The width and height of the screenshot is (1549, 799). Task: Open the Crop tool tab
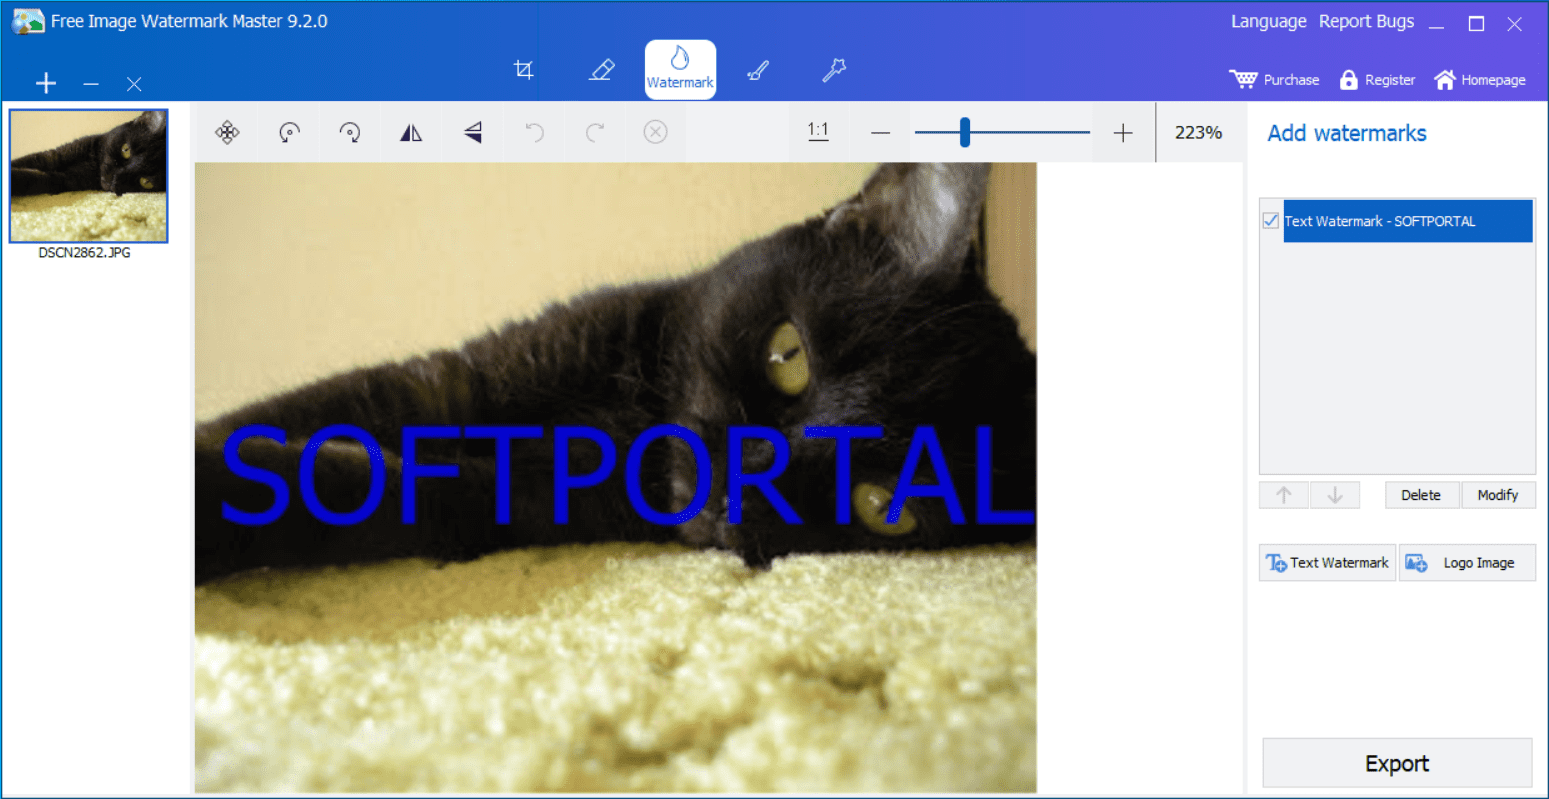click(x=523, y=70)
